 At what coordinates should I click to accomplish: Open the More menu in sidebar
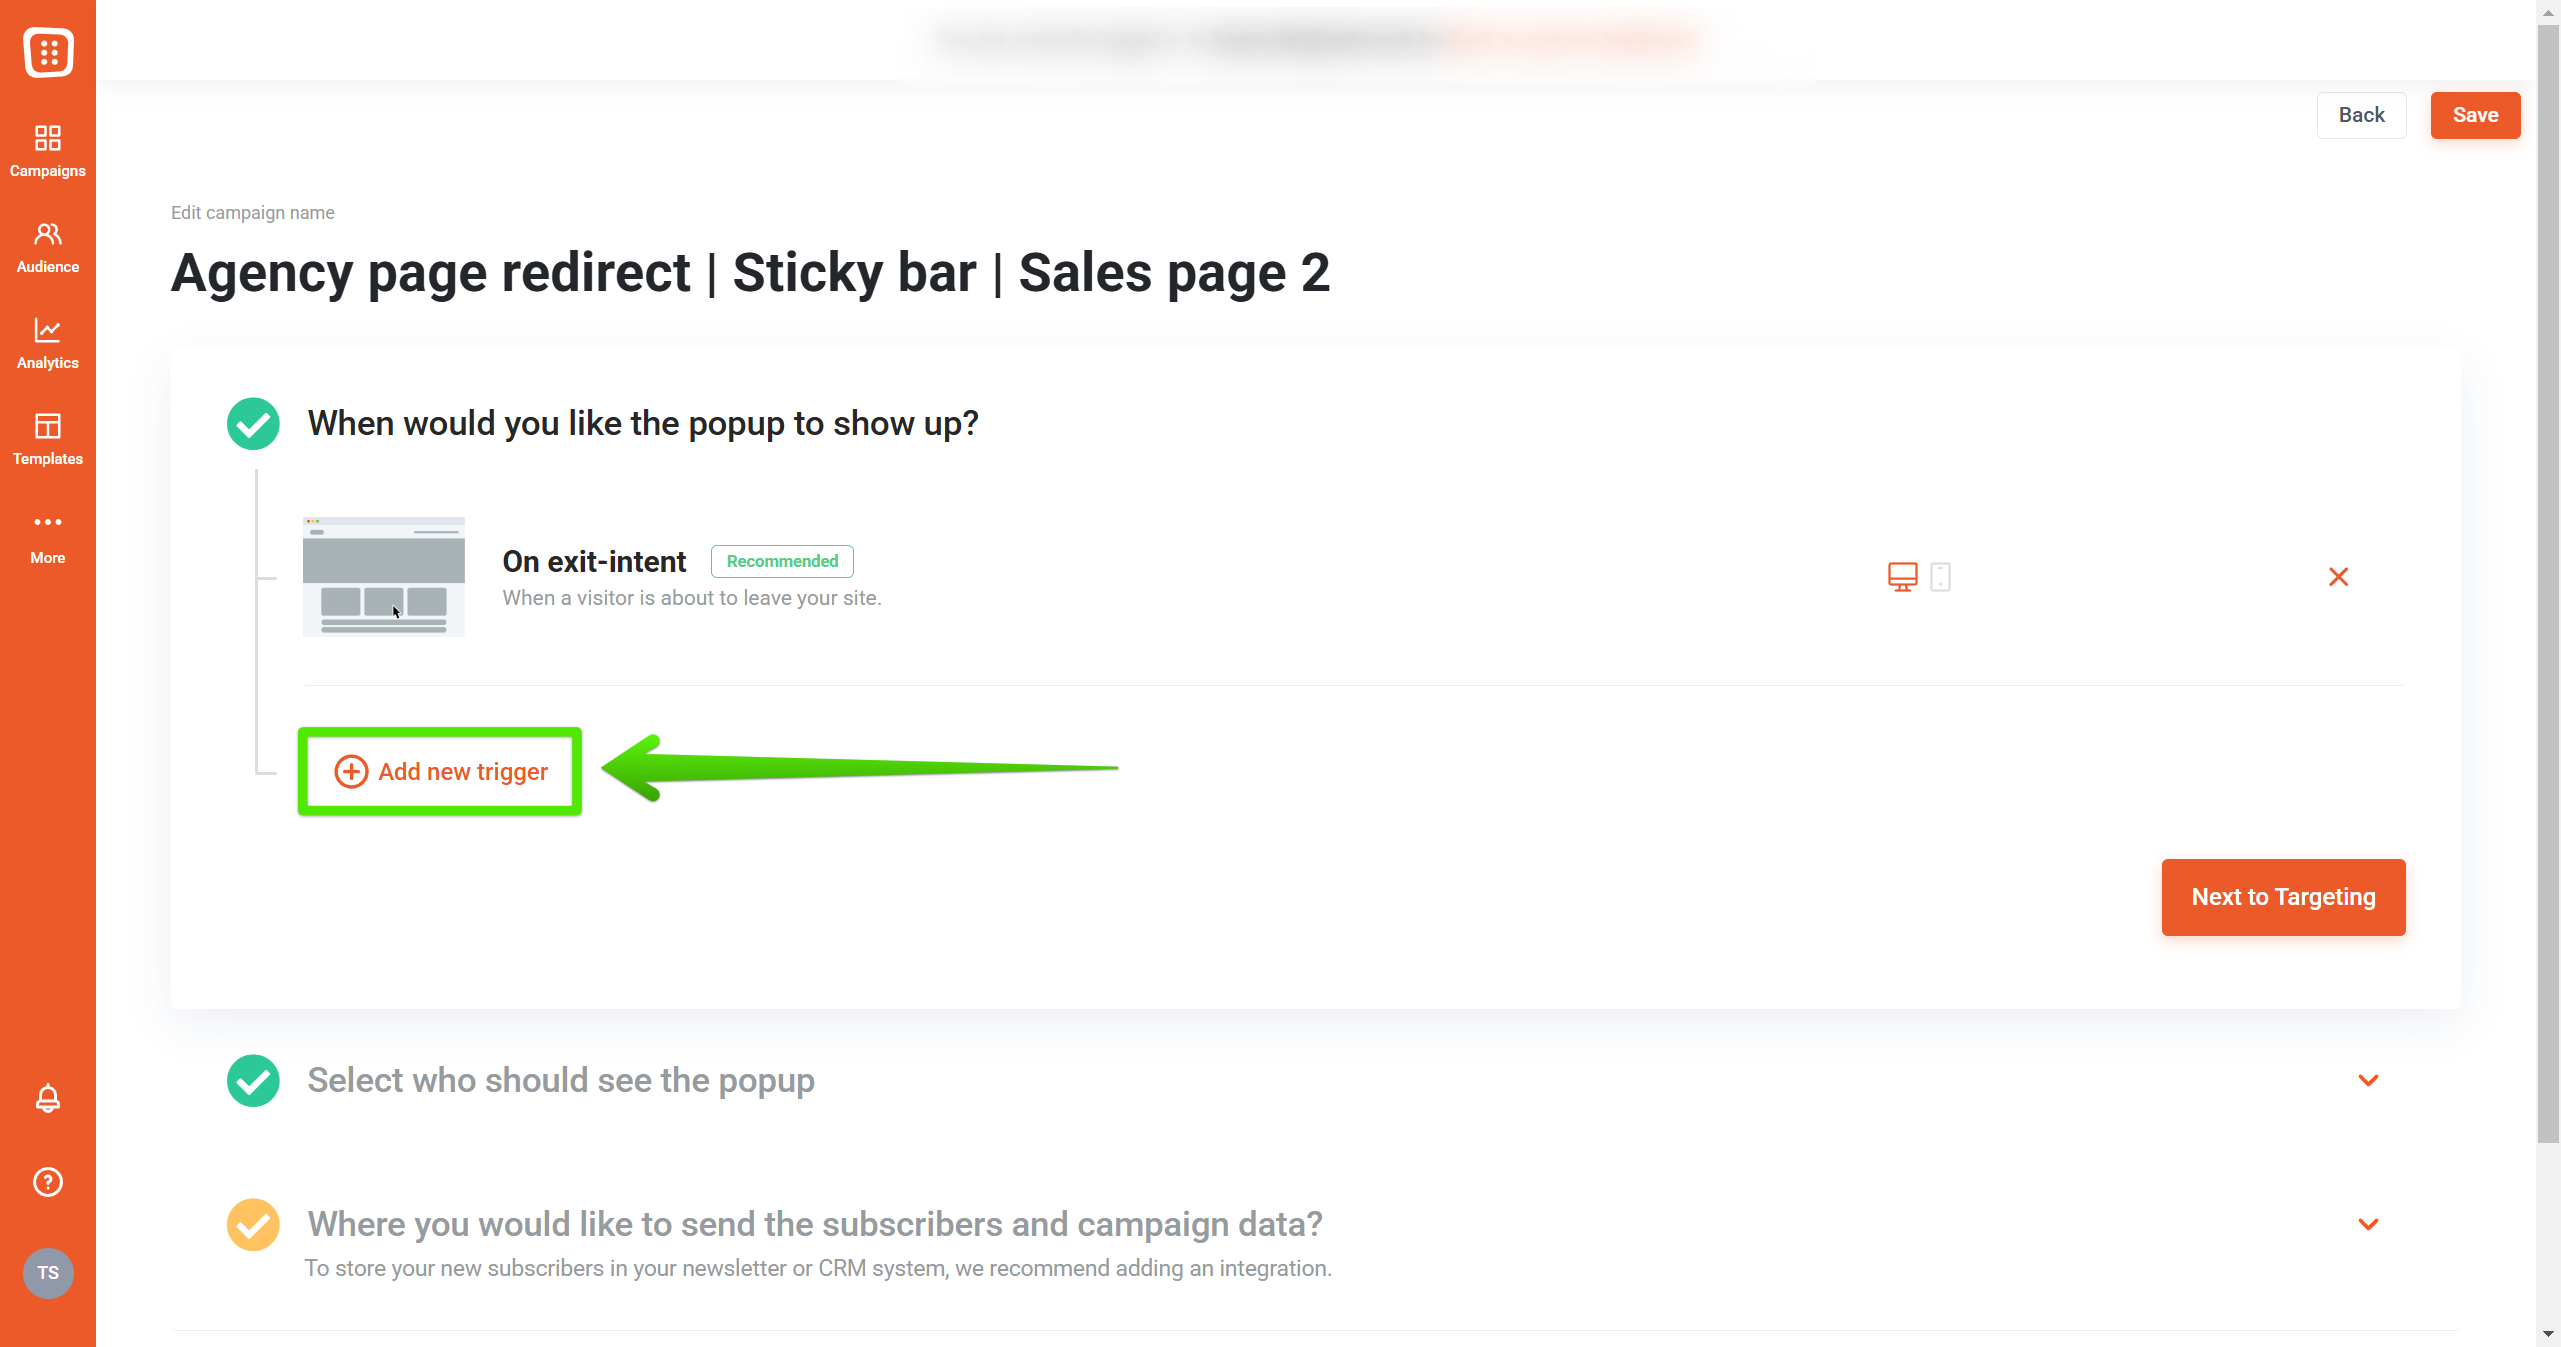48,537
